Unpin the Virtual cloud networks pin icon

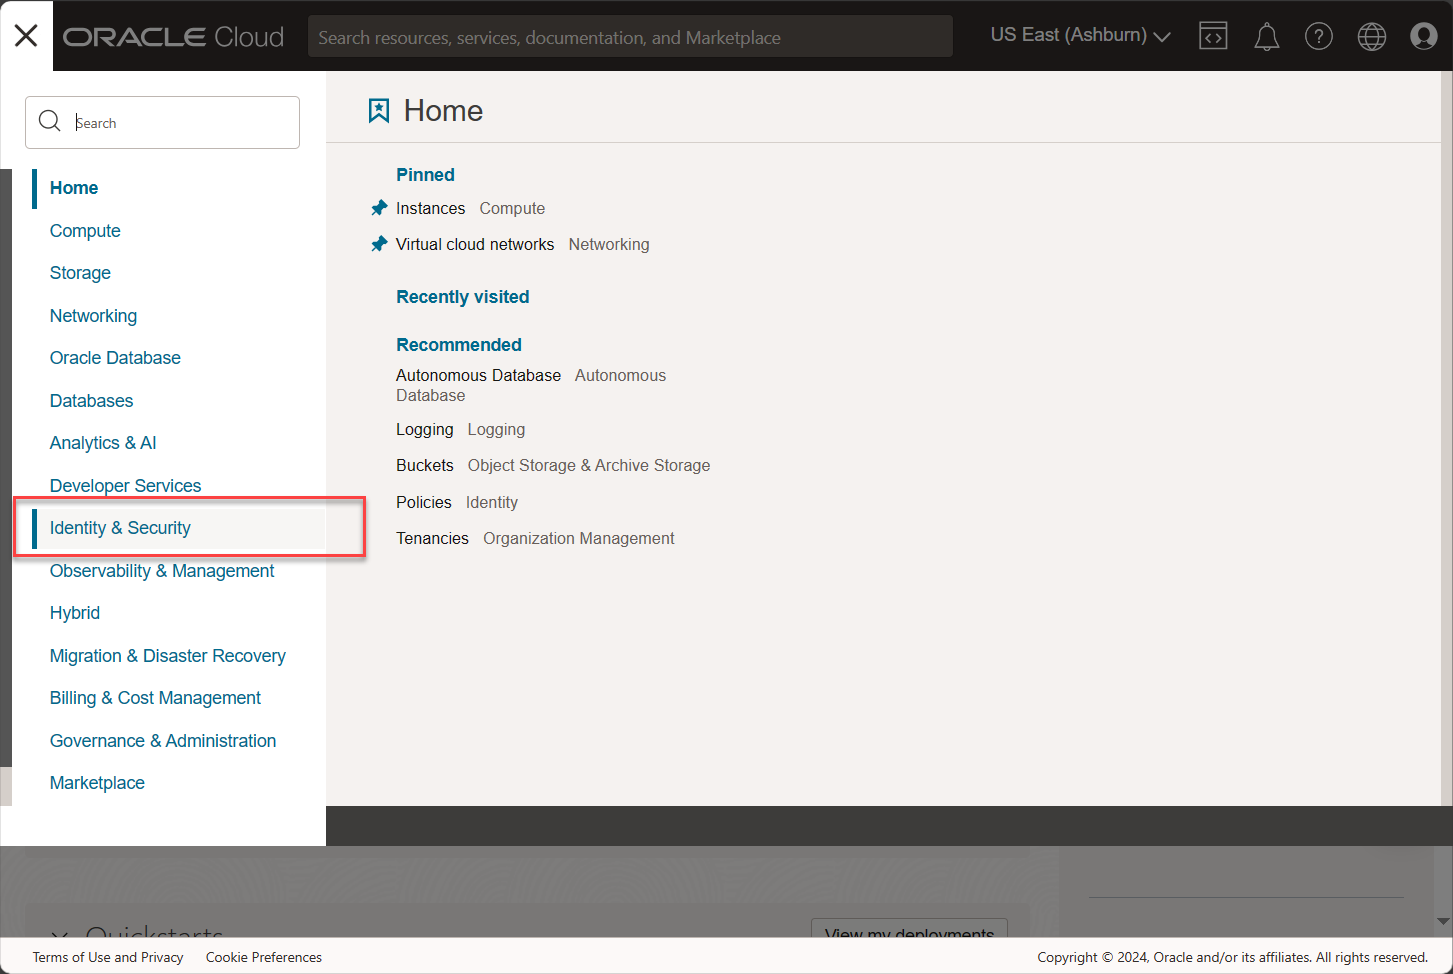(379, 244)
